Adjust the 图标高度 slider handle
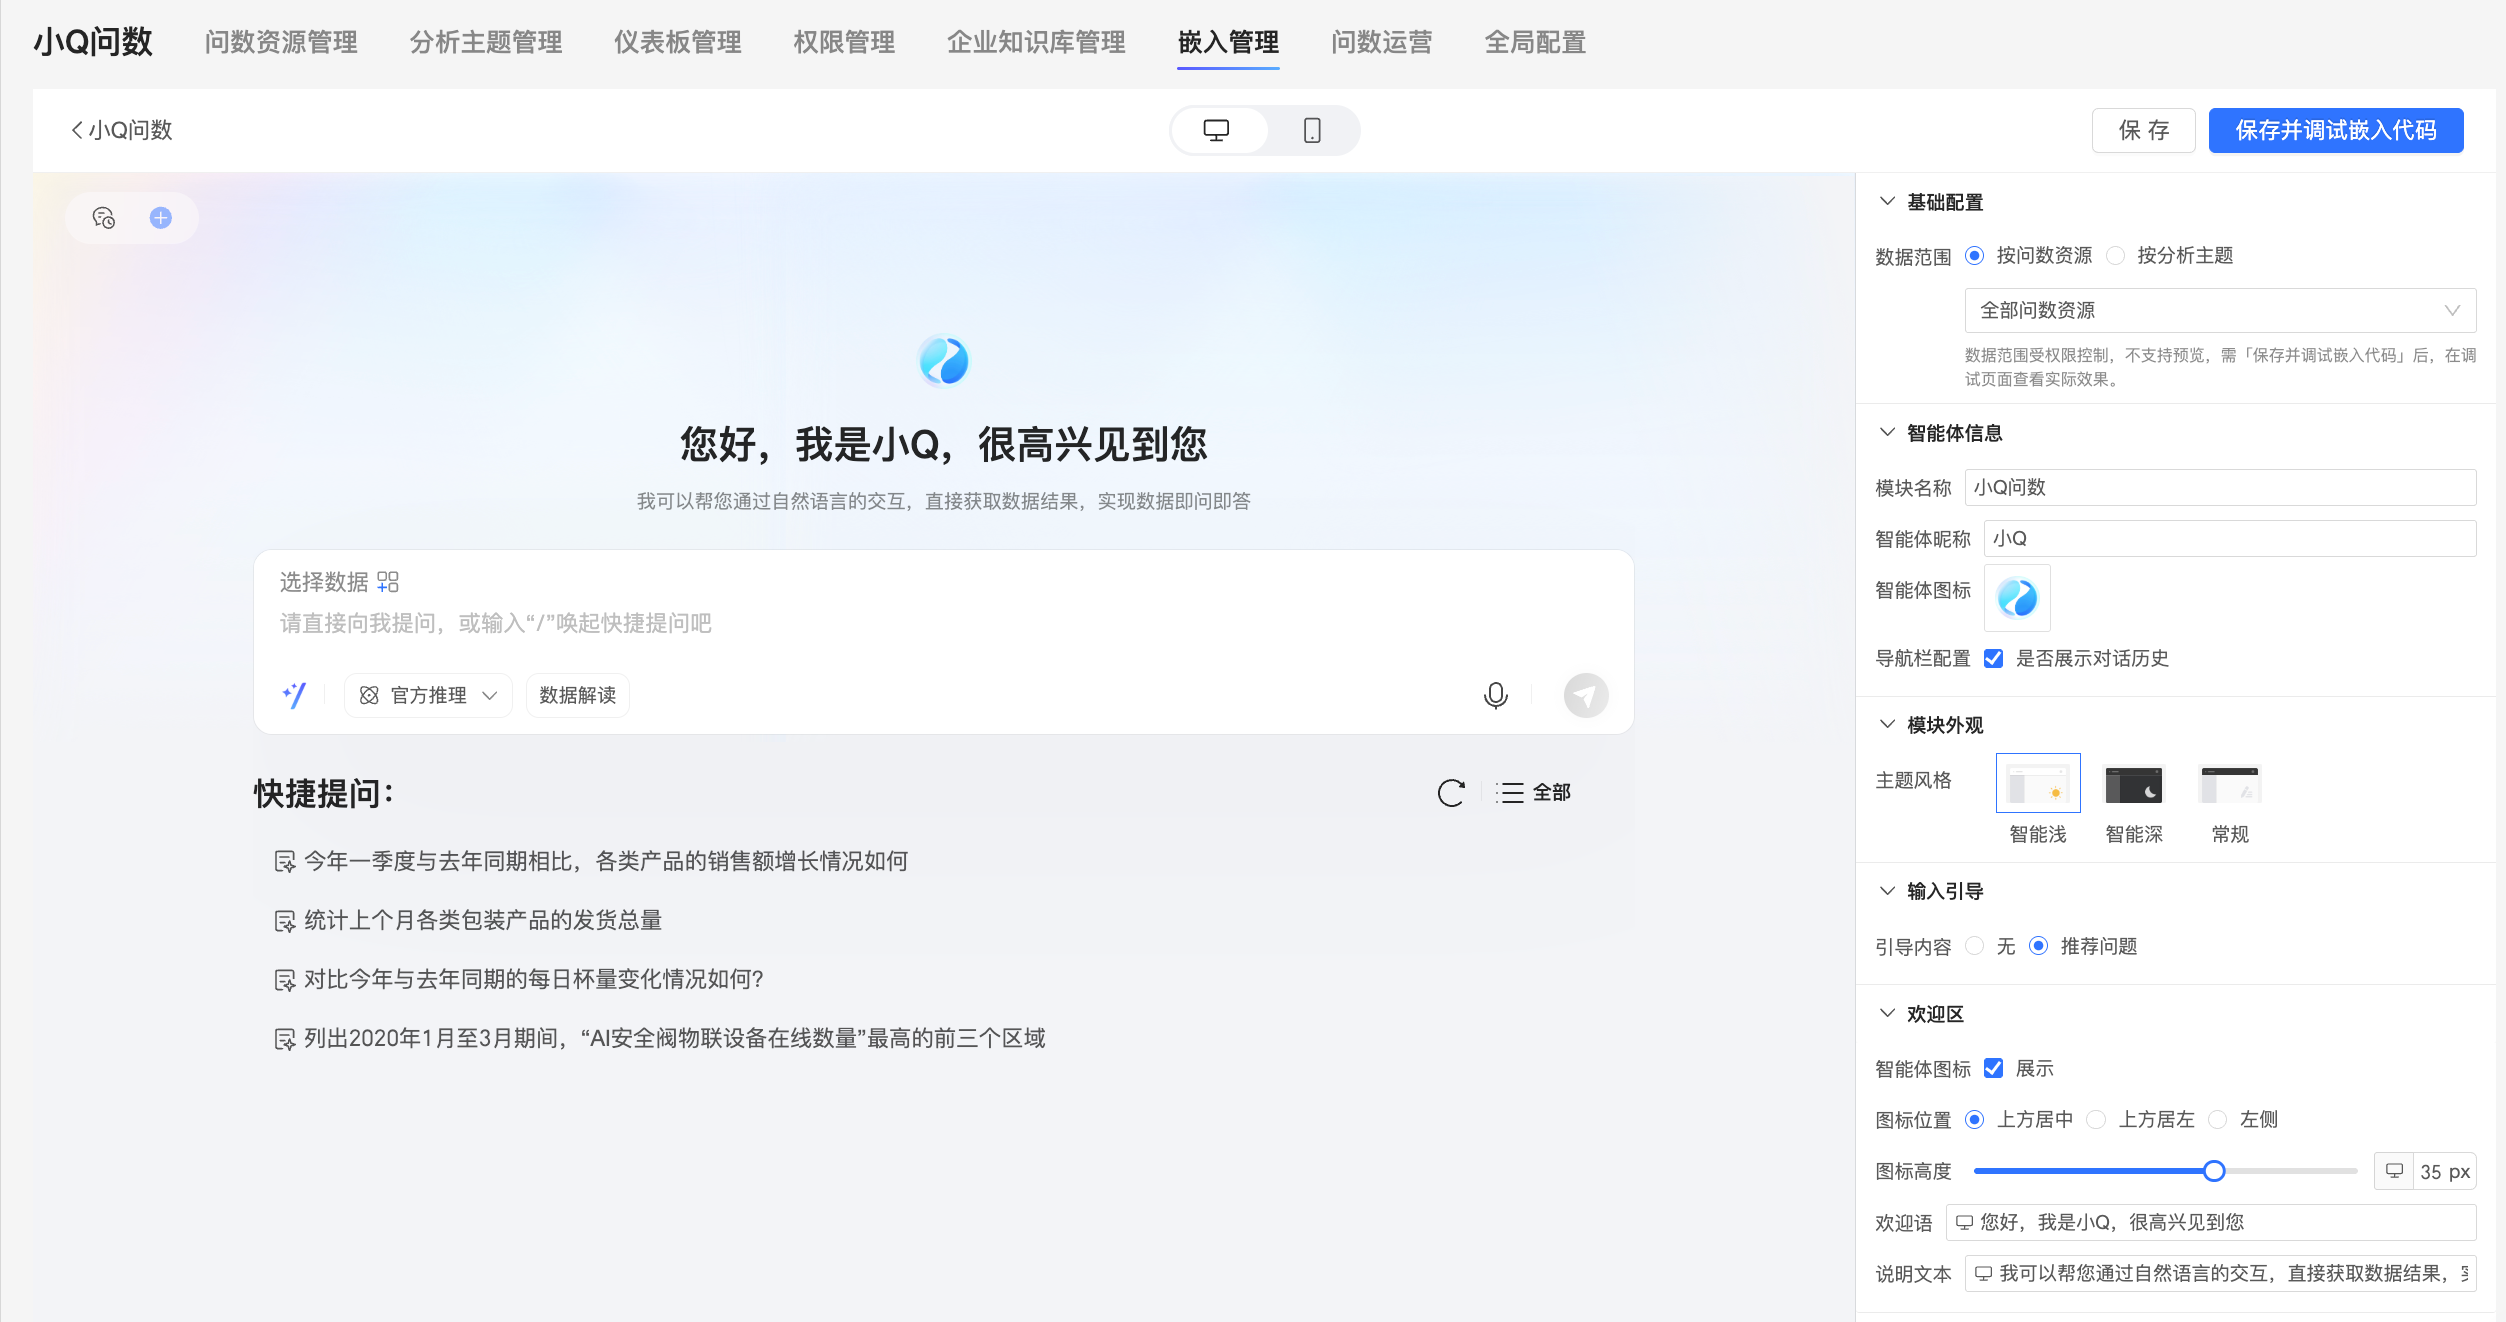This screenshot has width=2506, height=1322. pyautogui.click(x=2214, y=1171)
